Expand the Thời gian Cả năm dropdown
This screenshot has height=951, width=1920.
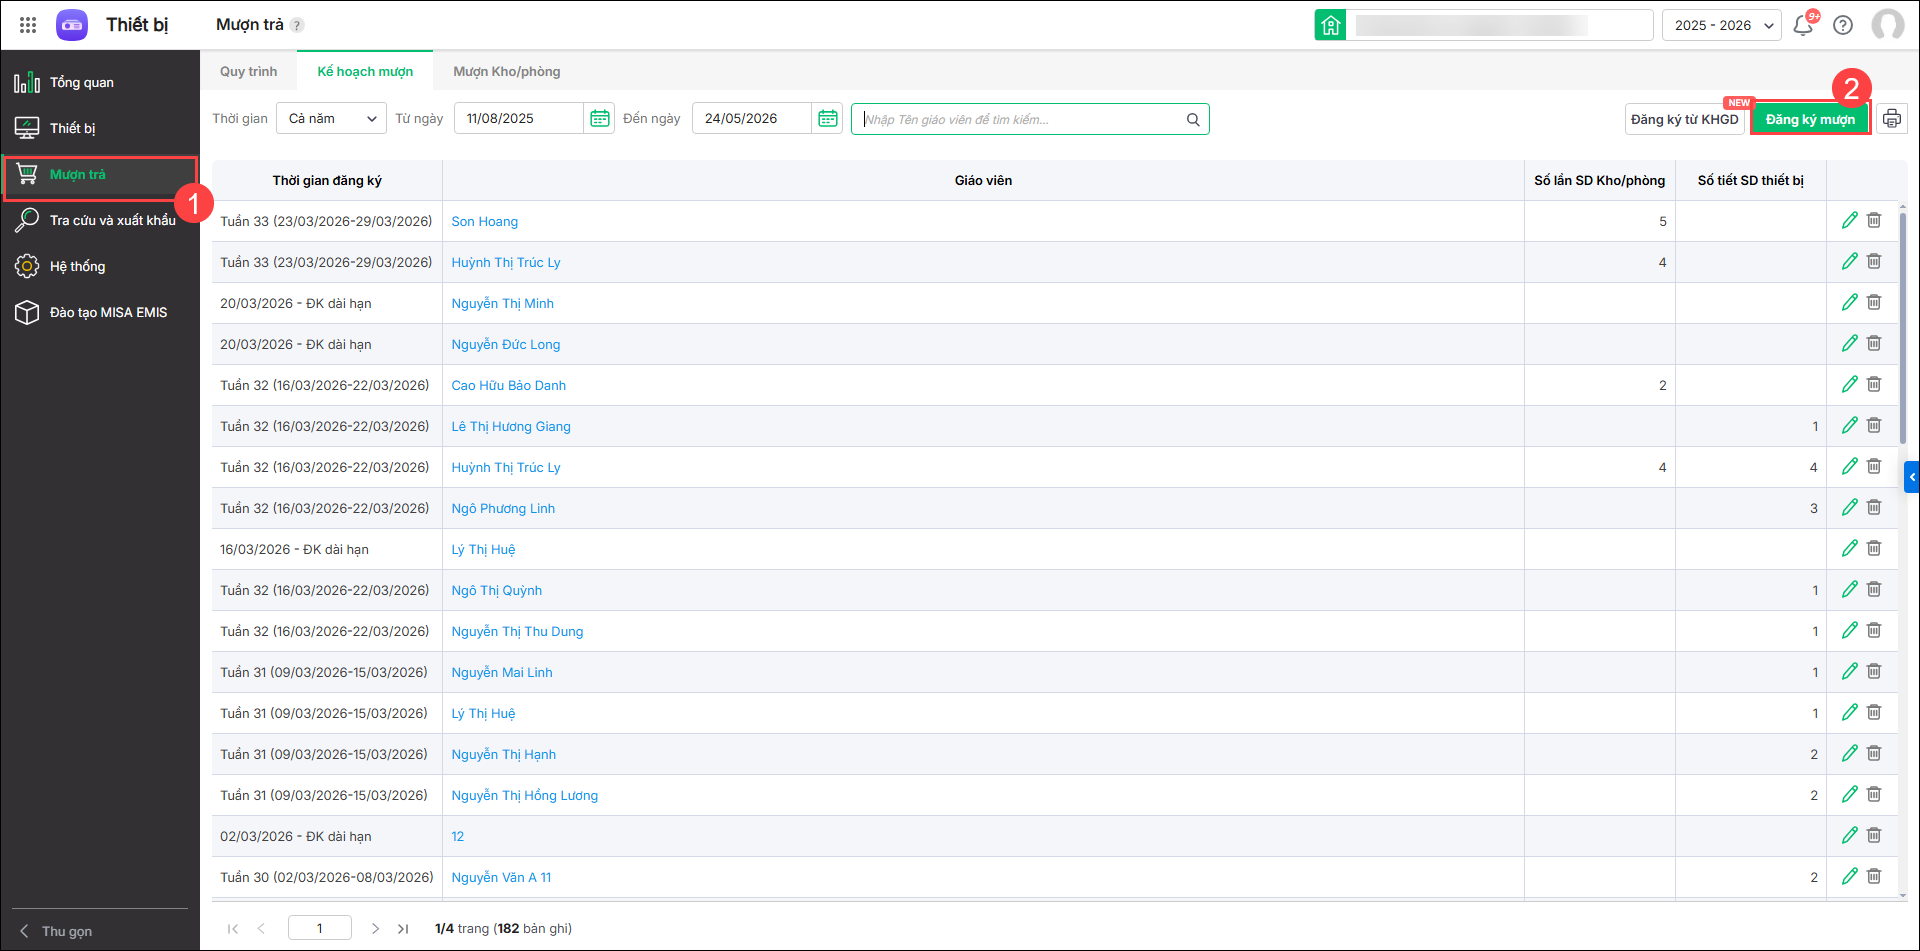tap(331, 119)
